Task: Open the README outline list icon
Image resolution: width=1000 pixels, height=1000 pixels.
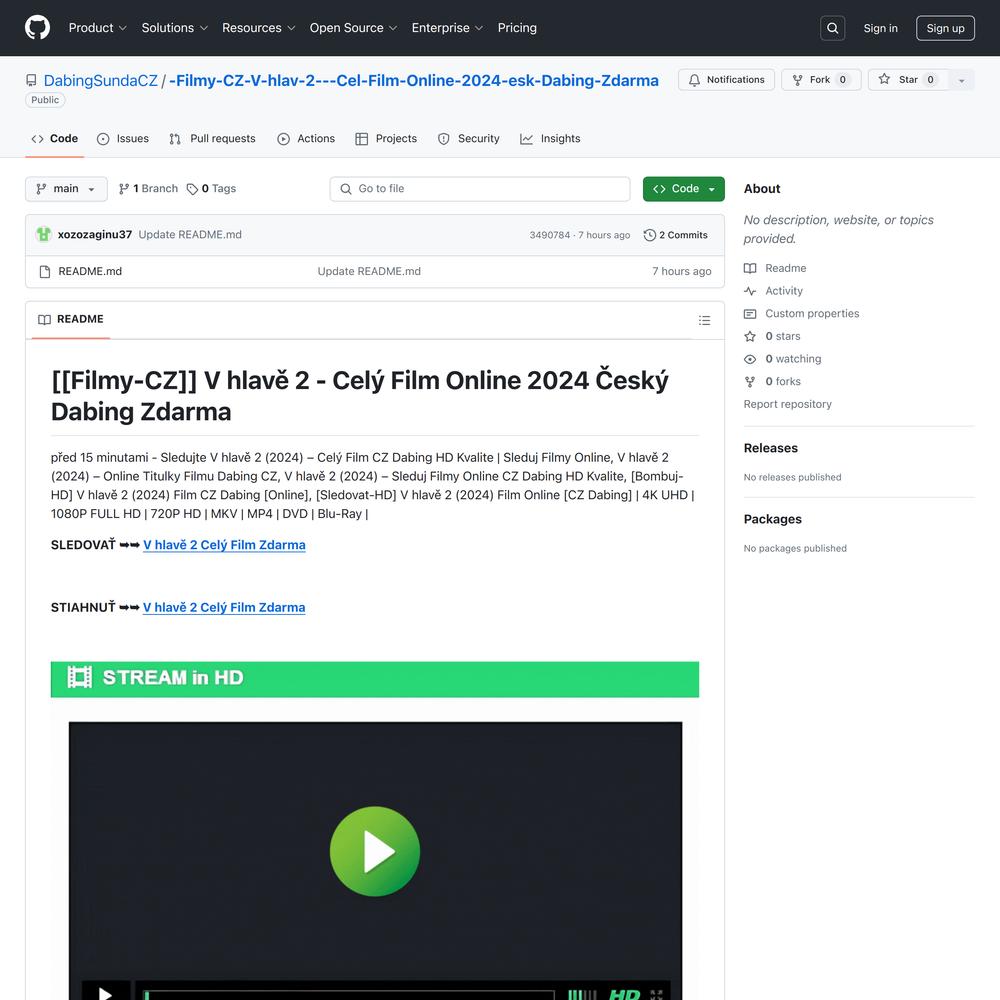Action: pos(704,320)
